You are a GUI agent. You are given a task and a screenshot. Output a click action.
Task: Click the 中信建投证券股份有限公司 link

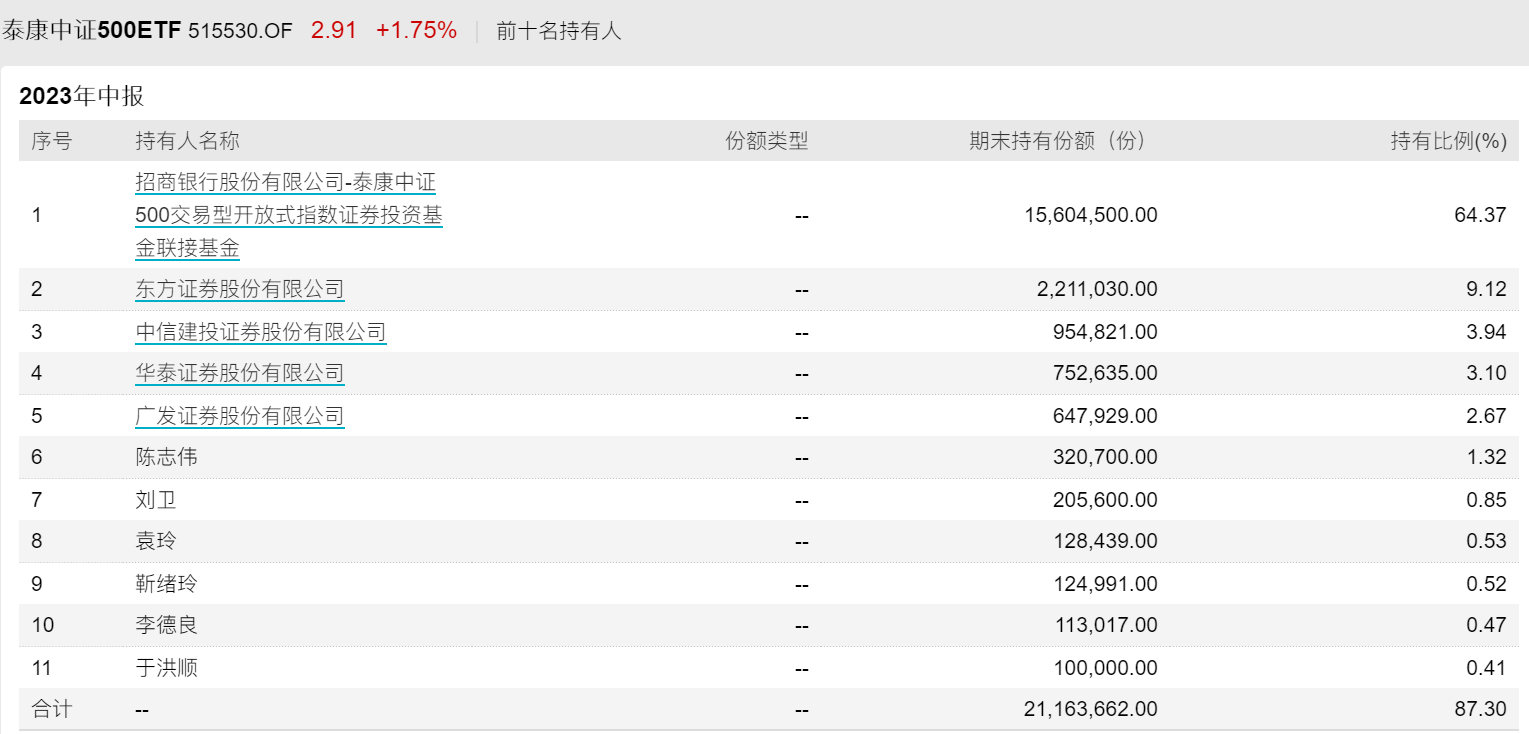(x=261, y=331)
